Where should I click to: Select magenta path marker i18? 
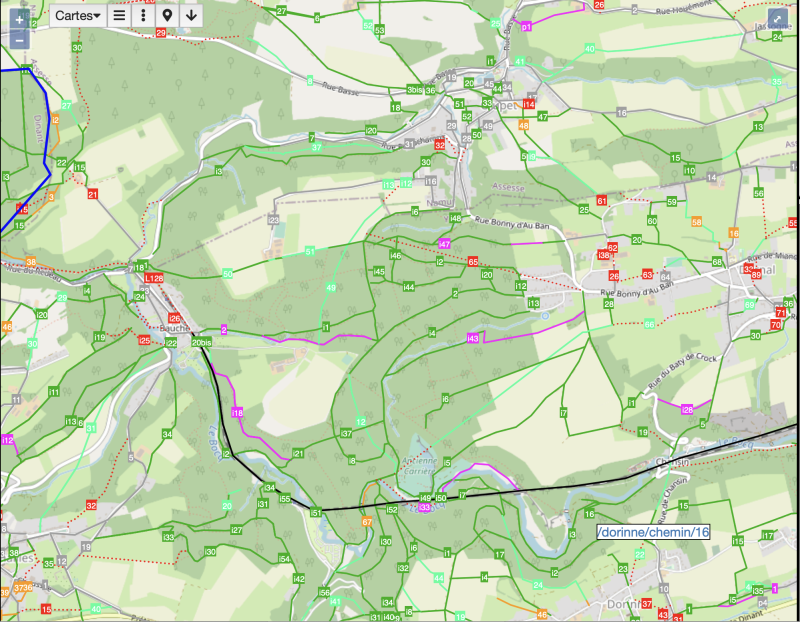point(237,412)
